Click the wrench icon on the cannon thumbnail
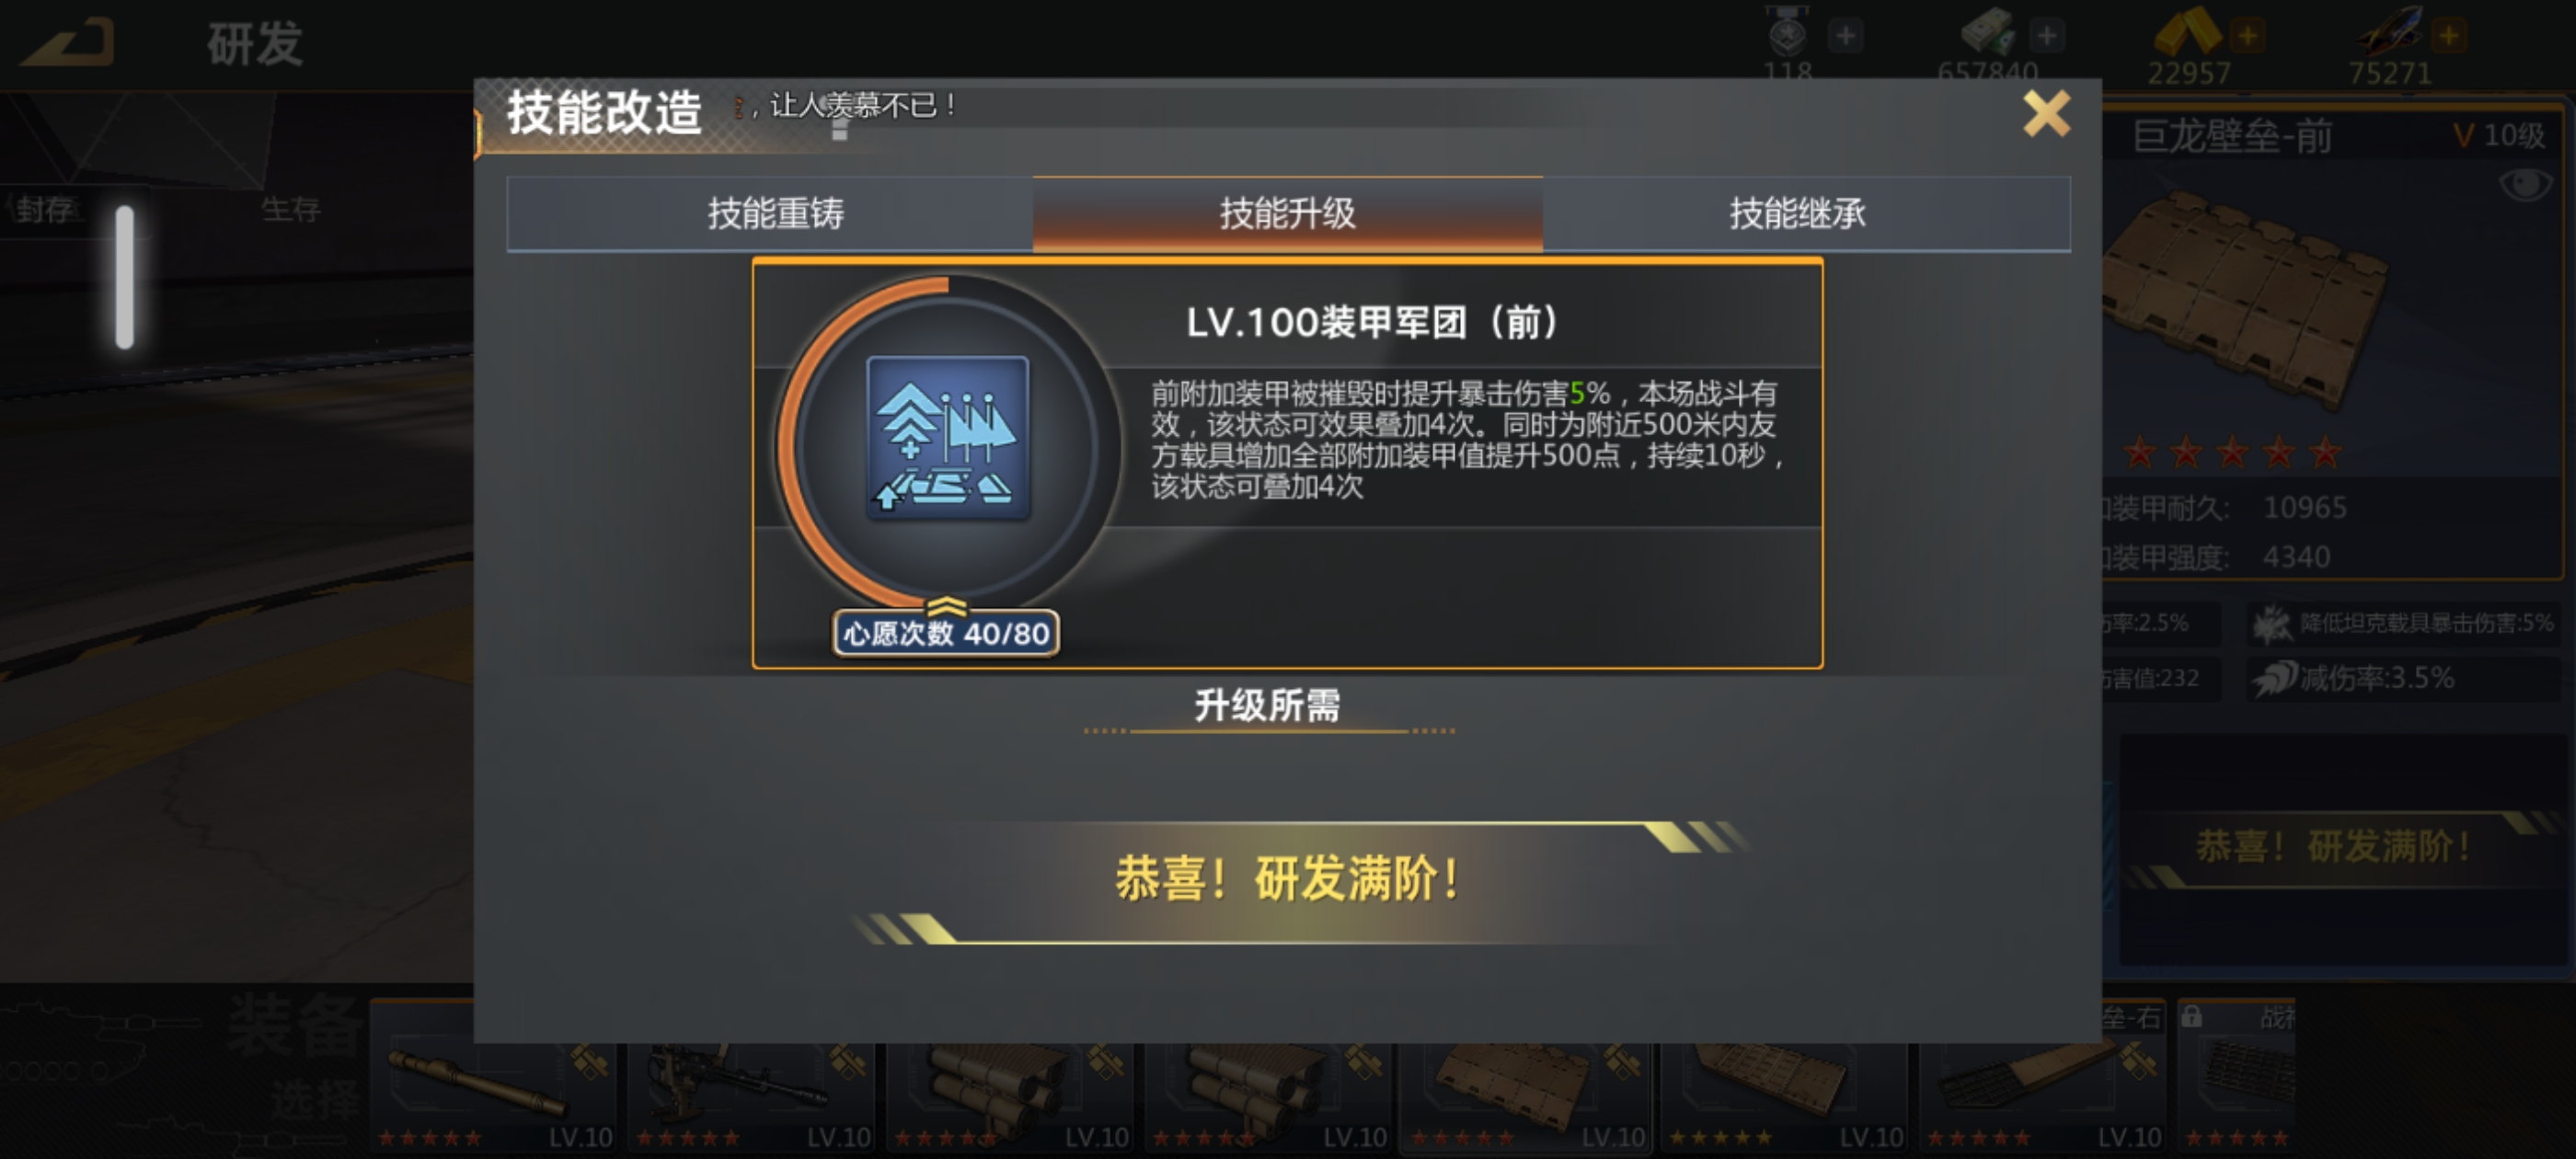The height and width of the screenshot is (1159, 2576). [589, 1061]
